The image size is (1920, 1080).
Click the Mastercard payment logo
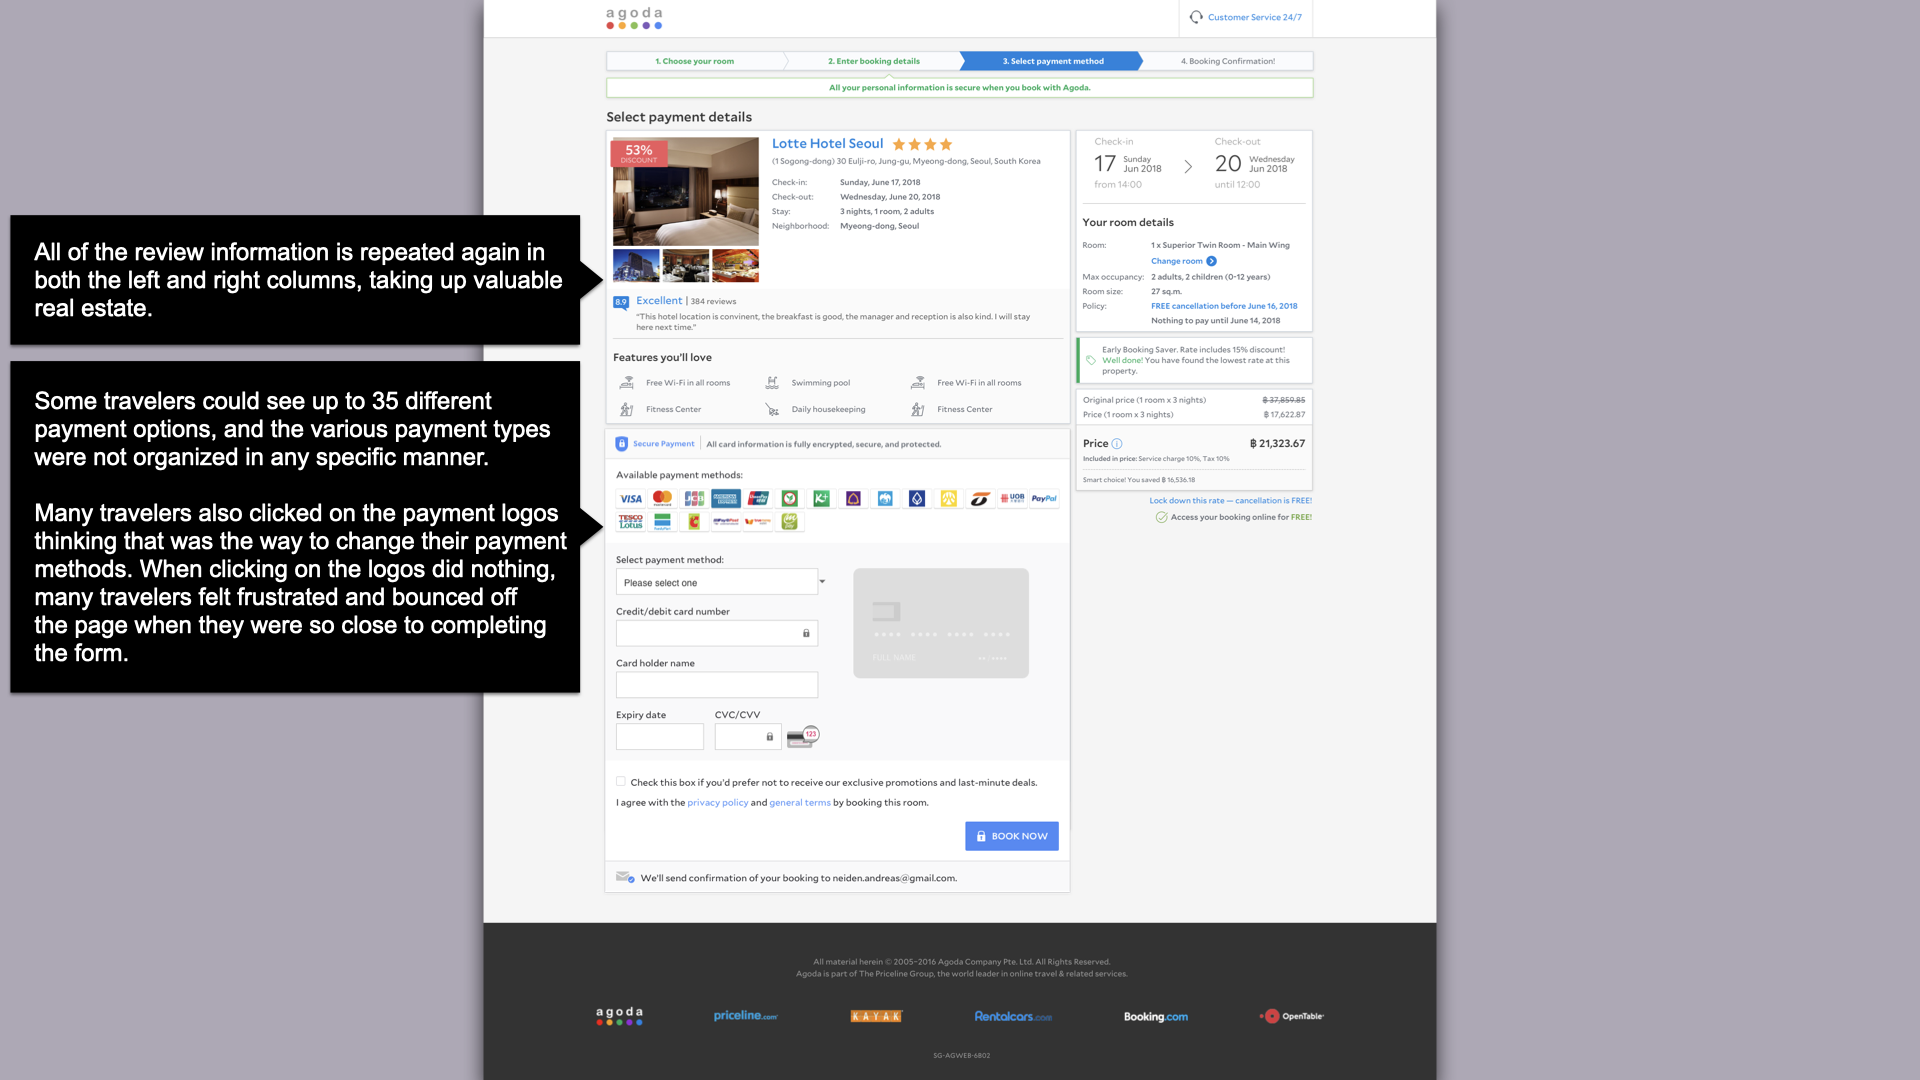tap(662, 498)
